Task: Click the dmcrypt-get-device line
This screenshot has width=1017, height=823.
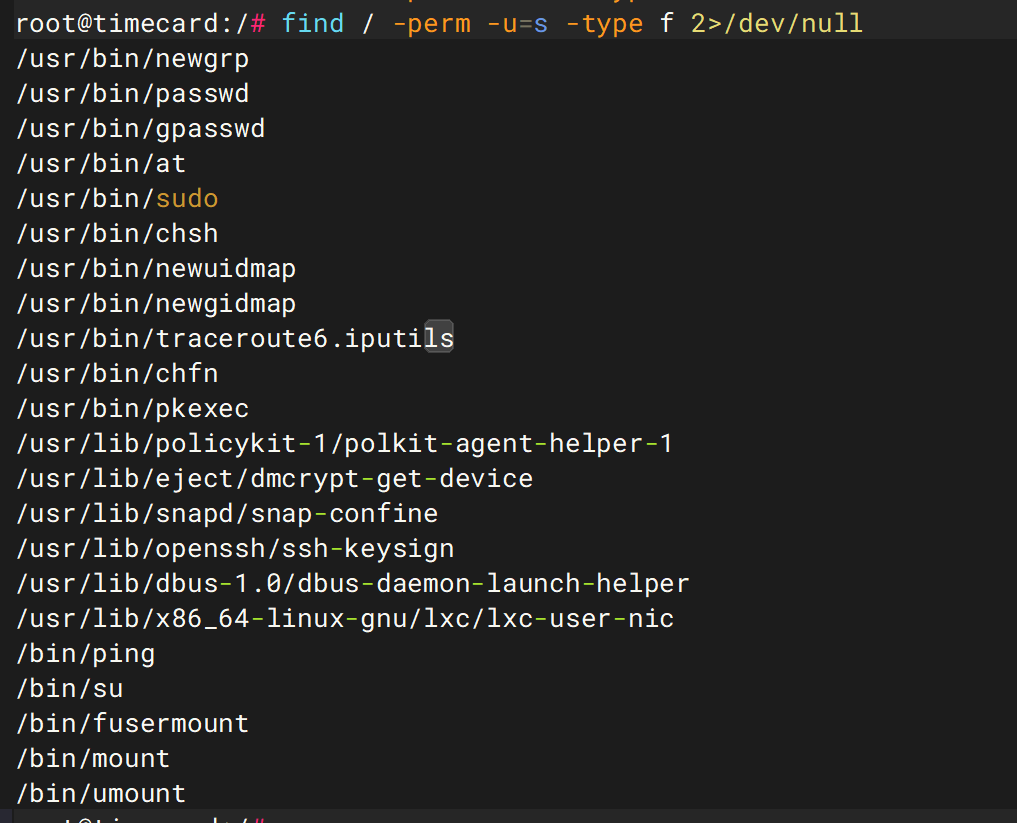Action: click(x=274, y=479)
